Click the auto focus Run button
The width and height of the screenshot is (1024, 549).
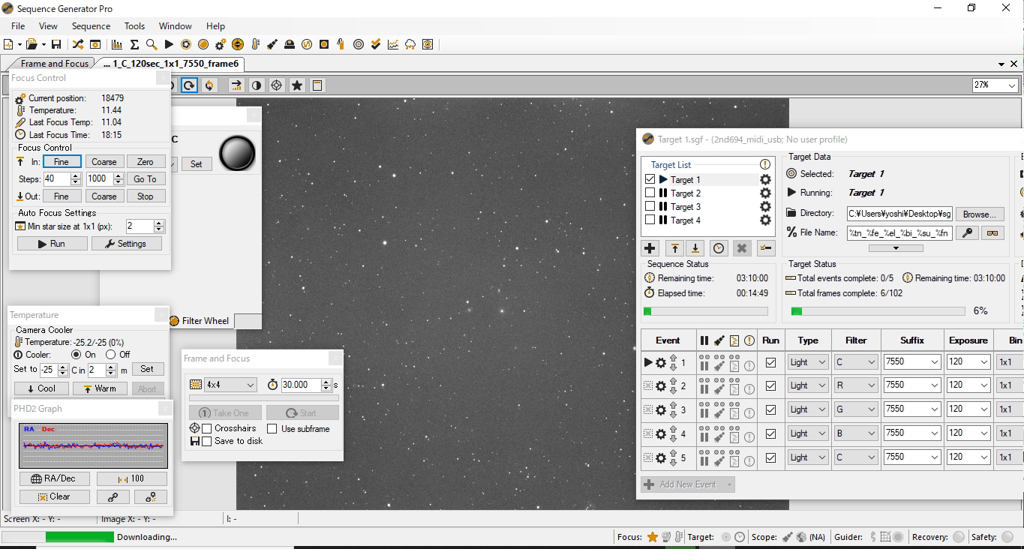point(52,243)
